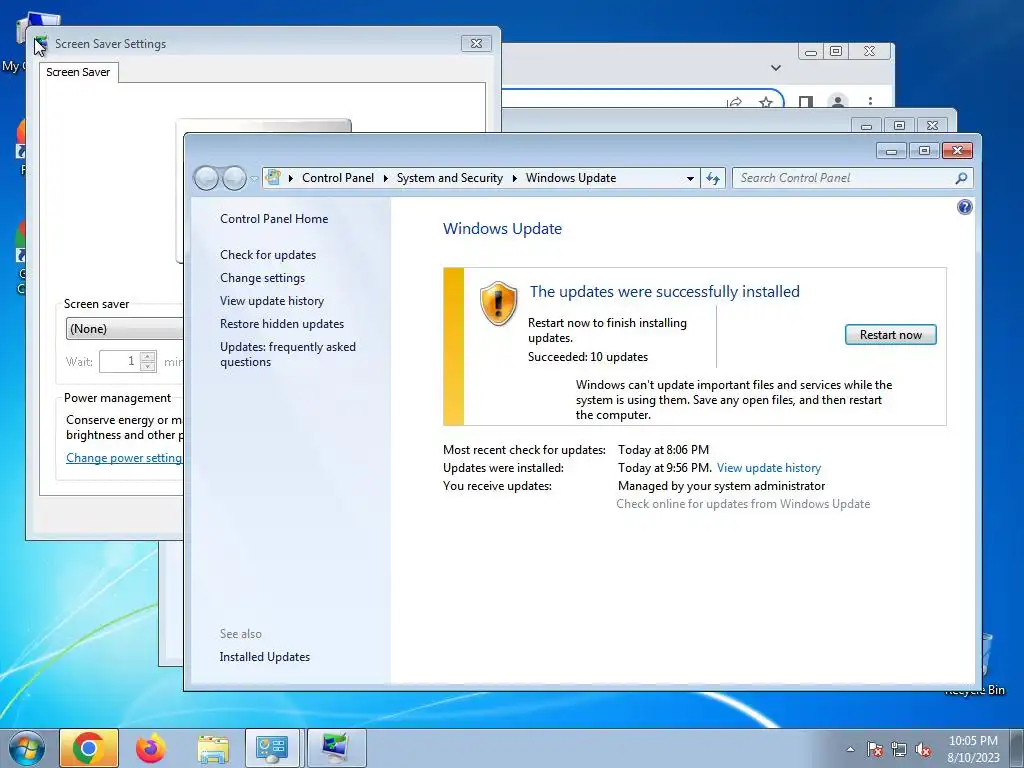Click the address bar refresh button

[712, 178]
